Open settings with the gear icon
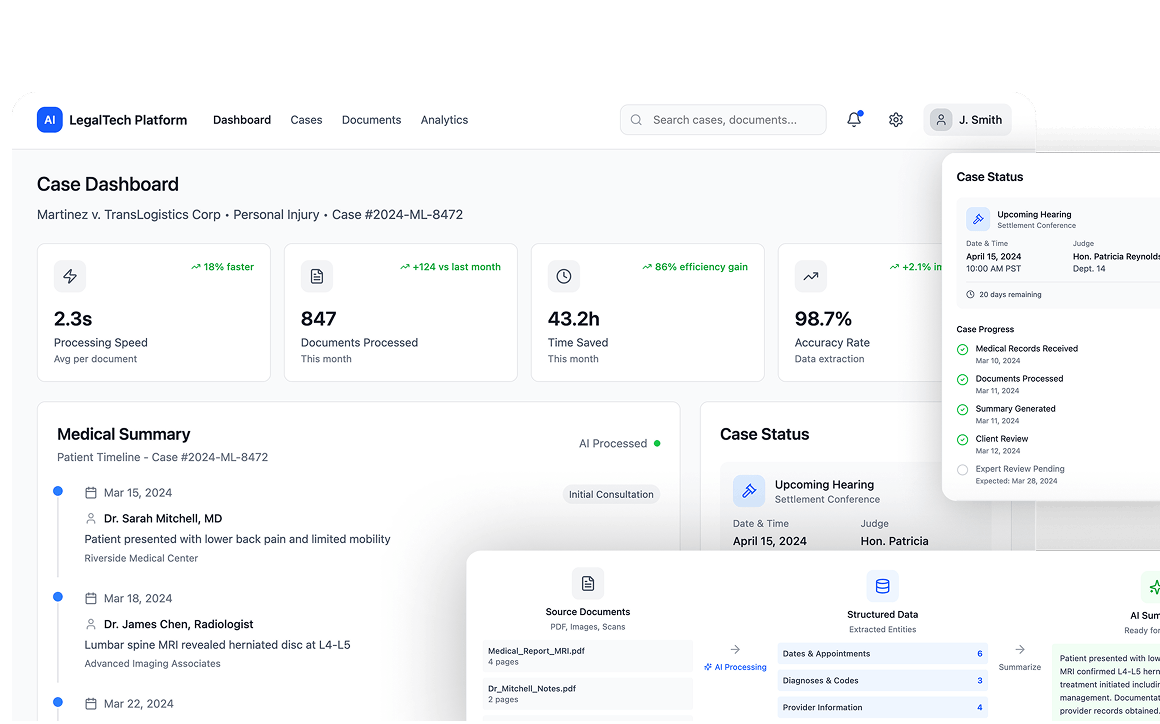1160x724 pixels. pos(895,119)
